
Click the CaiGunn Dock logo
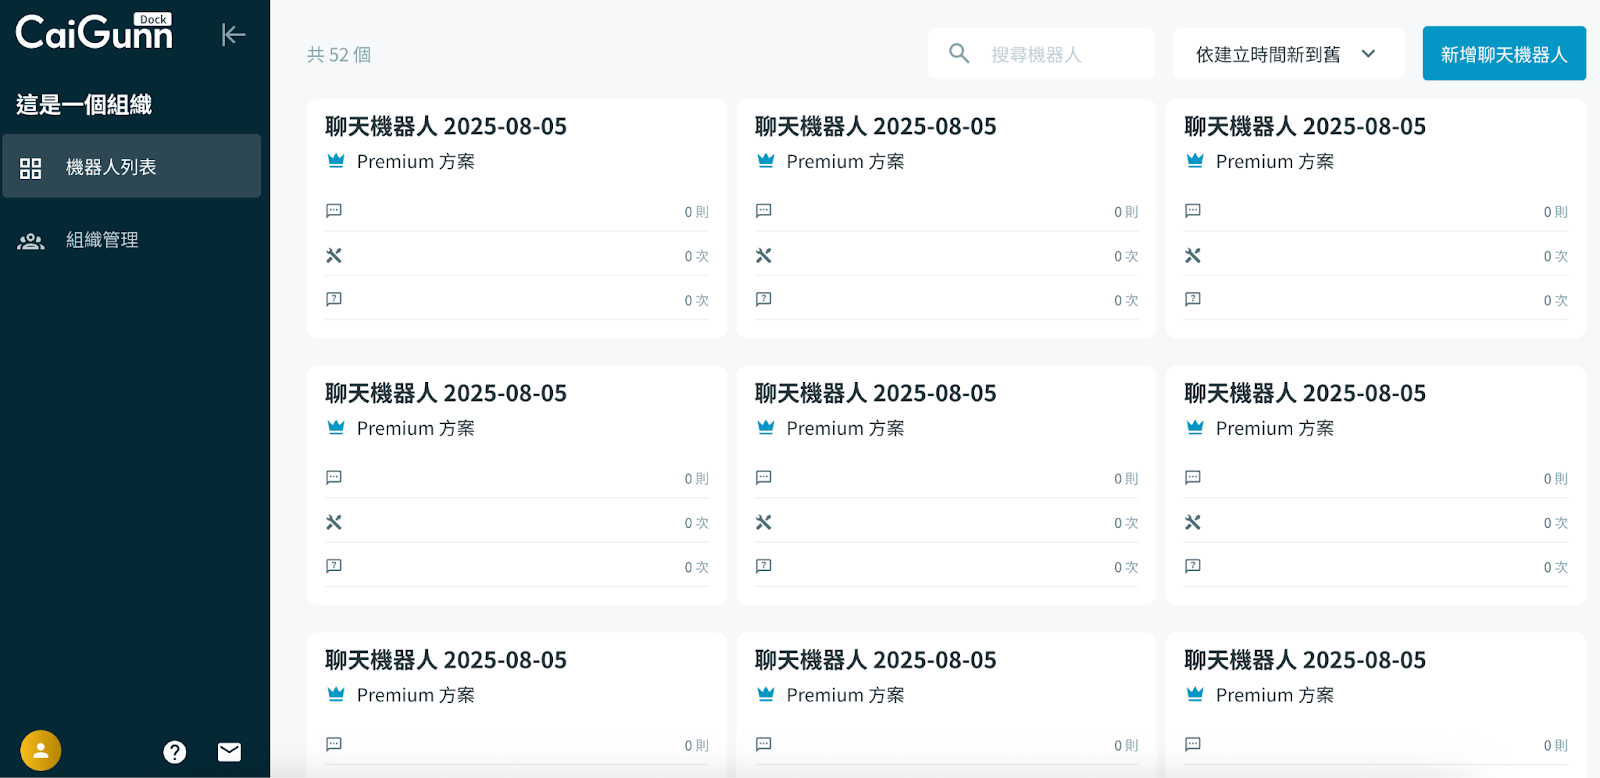(95, 33)
